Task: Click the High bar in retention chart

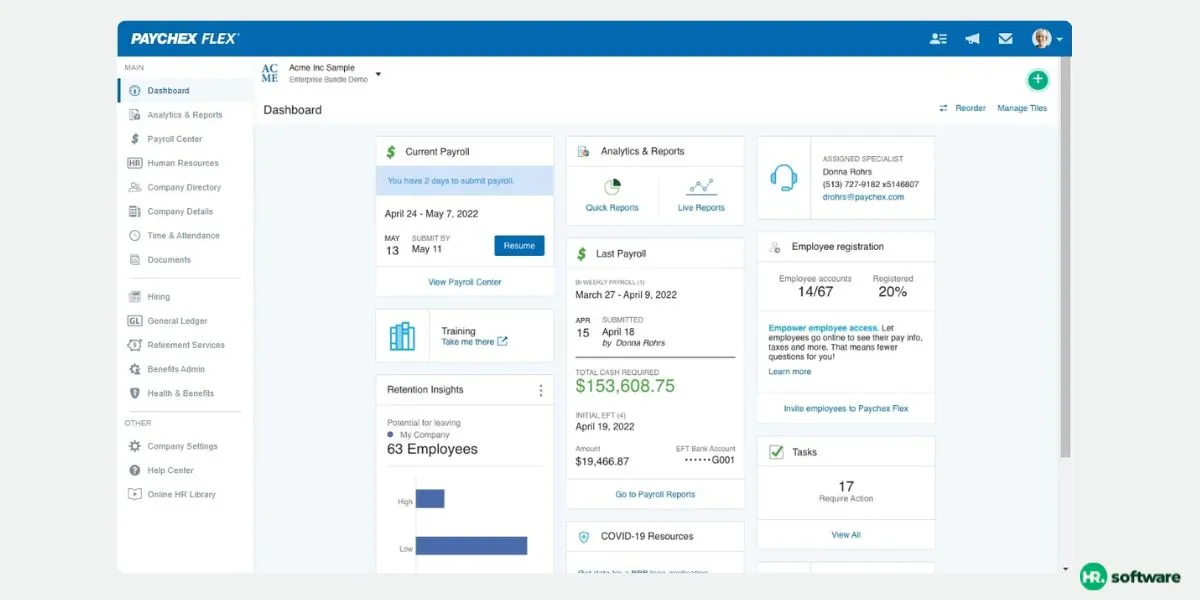Action: tap(430, 499)
